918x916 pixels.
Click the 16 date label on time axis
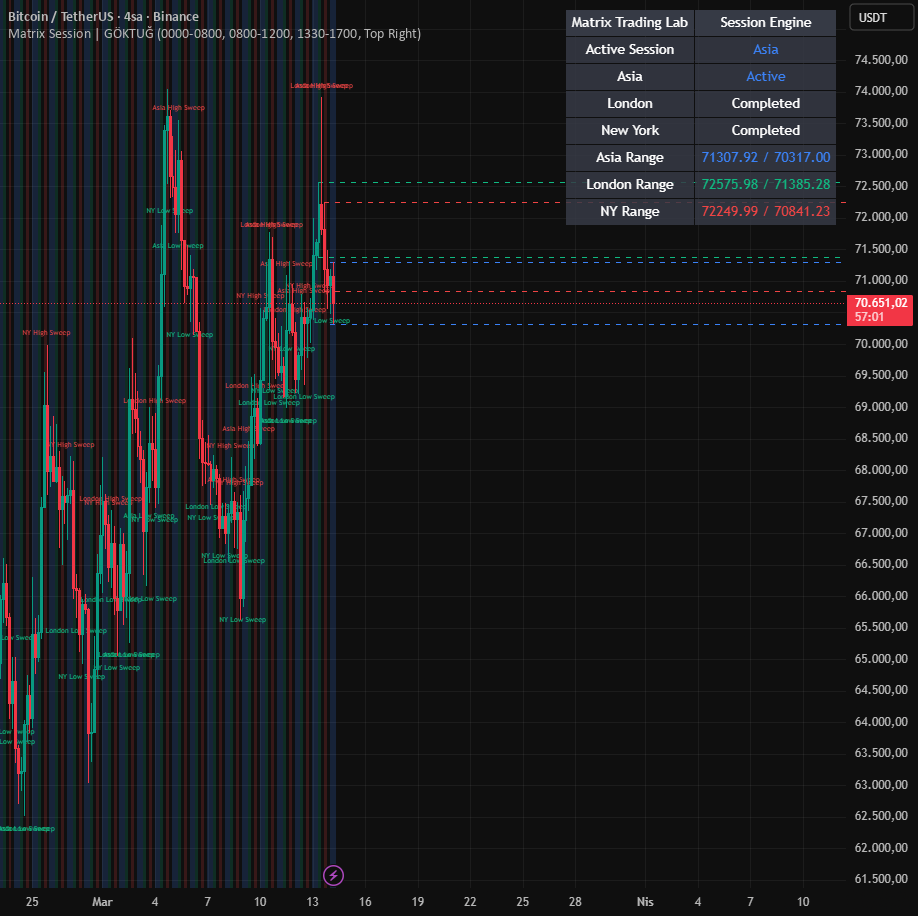[365, 901]
